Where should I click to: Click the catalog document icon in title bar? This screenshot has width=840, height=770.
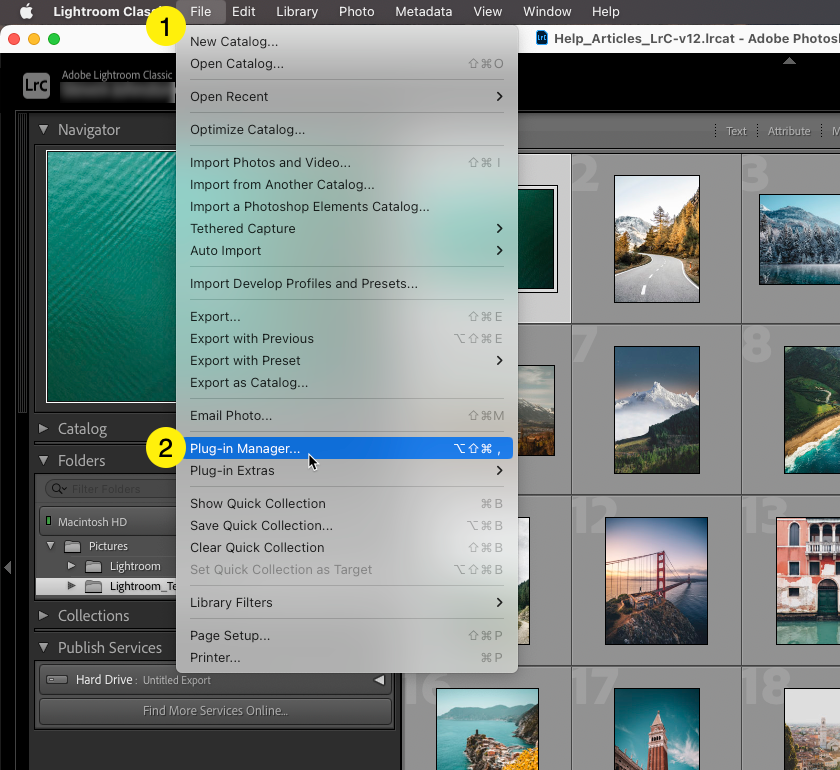pos(542,38)
